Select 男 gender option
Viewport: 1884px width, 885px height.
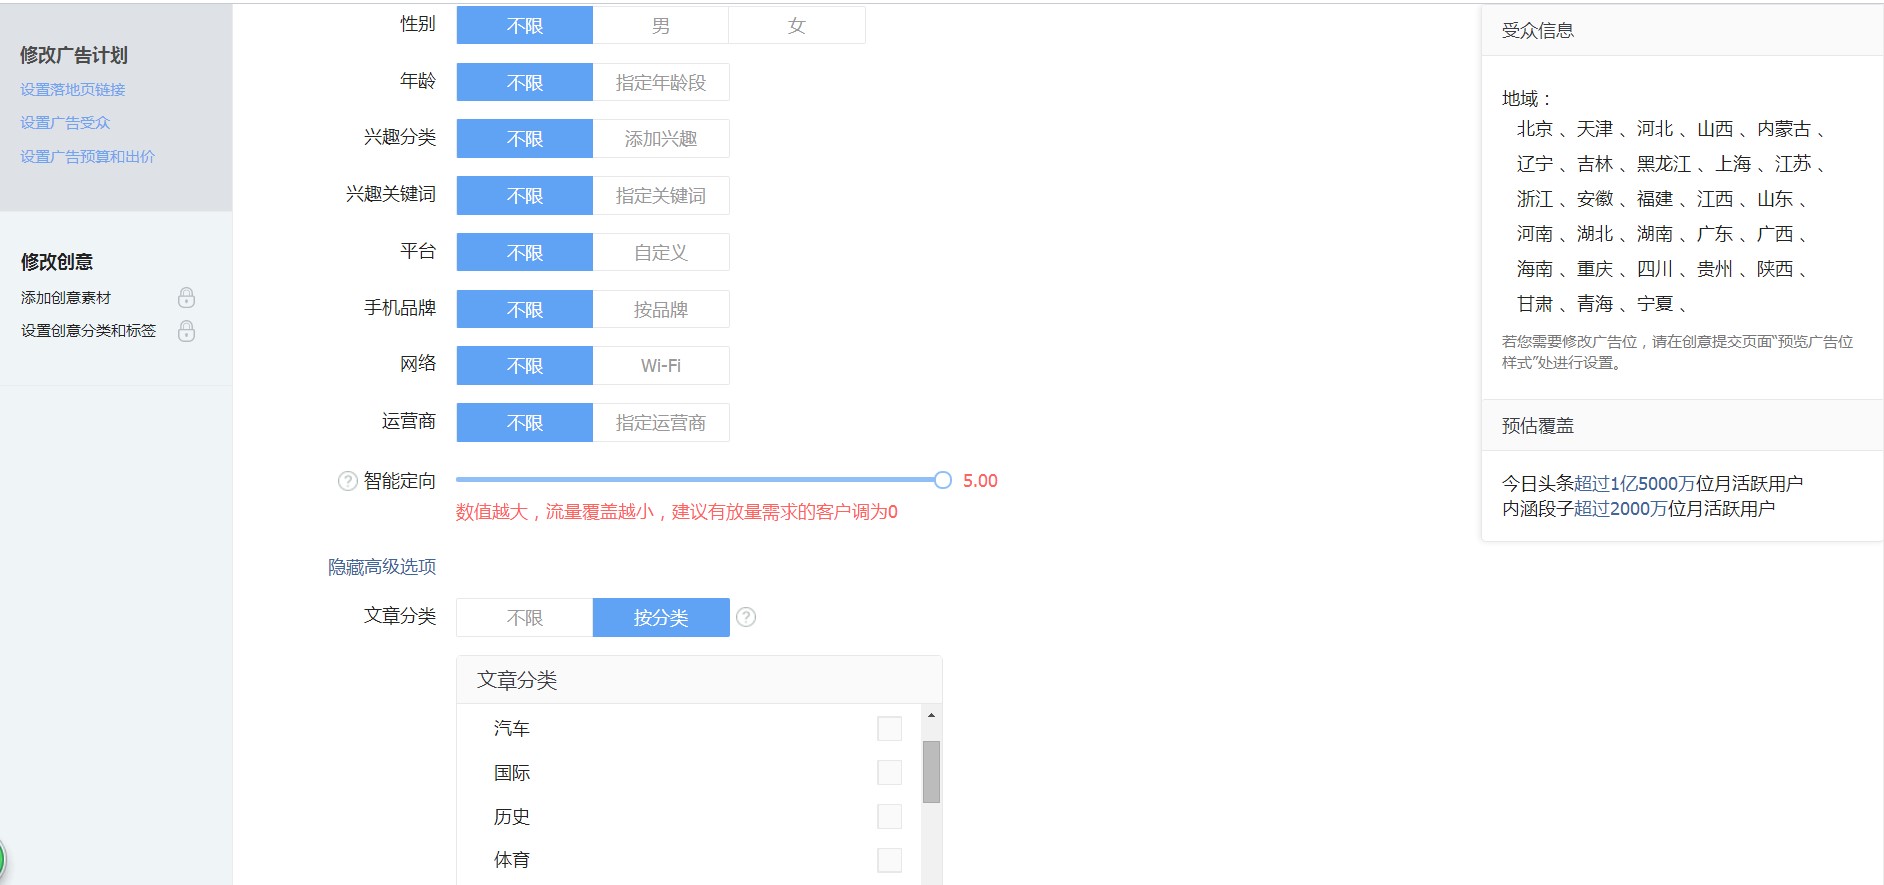click(660, 26)
